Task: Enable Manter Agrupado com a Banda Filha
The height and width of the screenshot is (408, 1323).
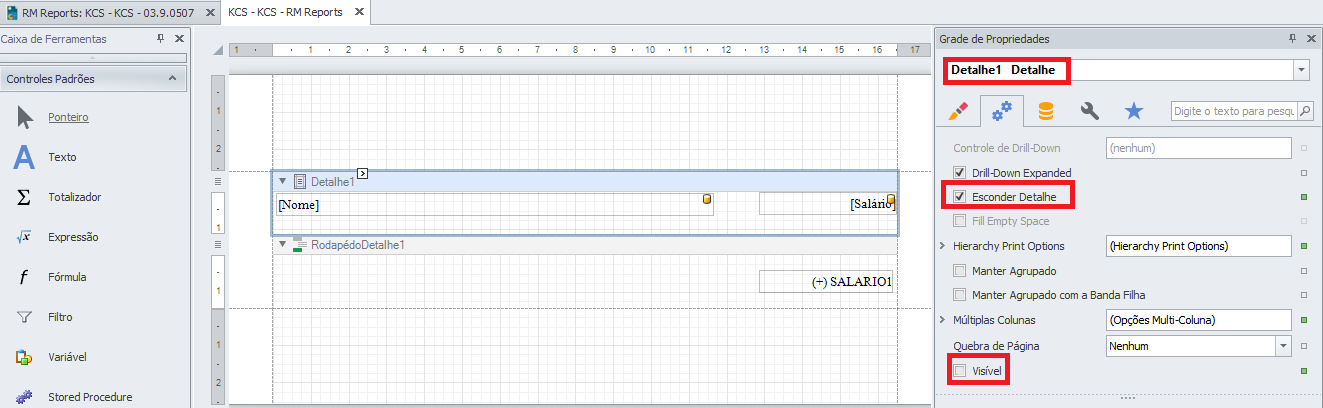Action: [960, 295]
